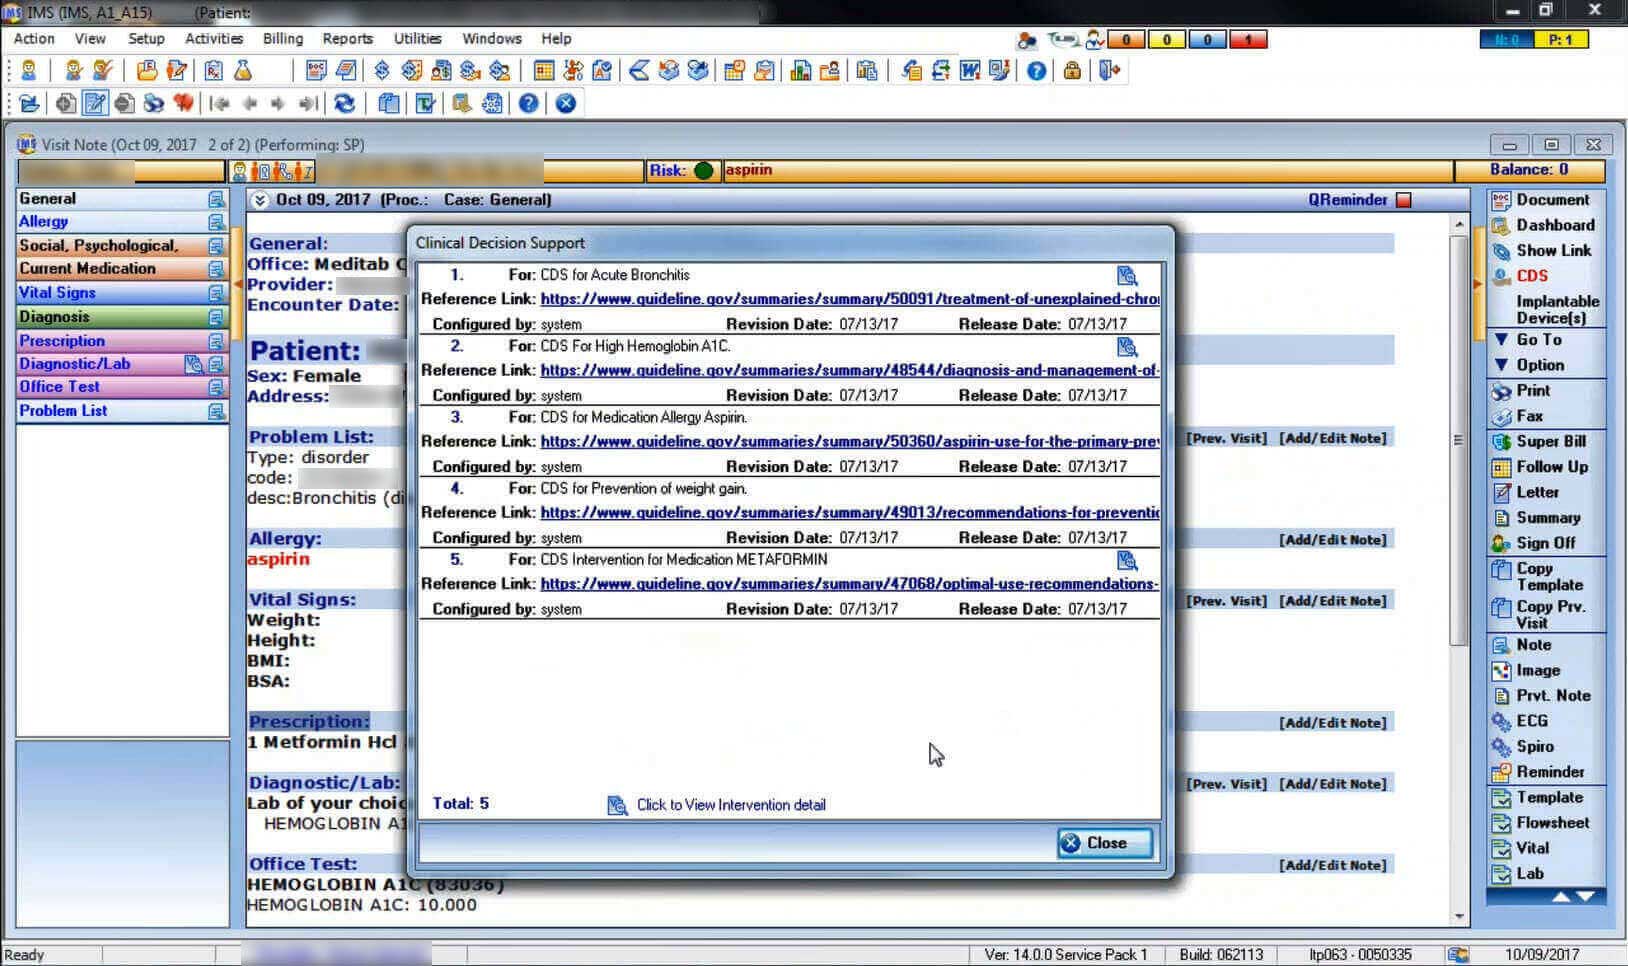Click the Word document W toolbar icon
Viewport: 1628px width, 966px height.
[969, 70]
